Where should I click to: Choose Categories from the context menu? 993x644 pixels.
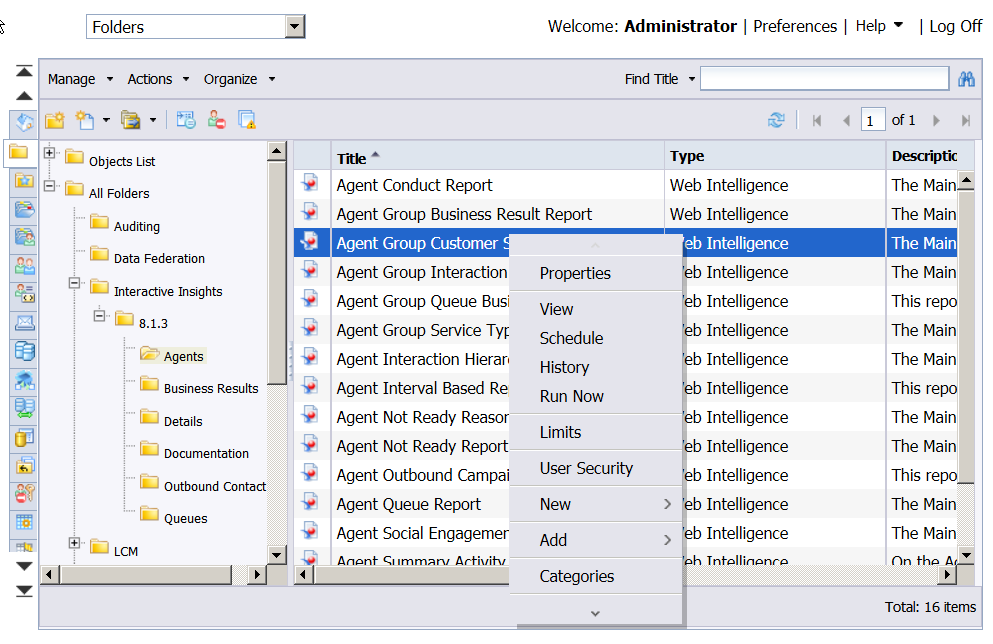(x=595, y=576)
